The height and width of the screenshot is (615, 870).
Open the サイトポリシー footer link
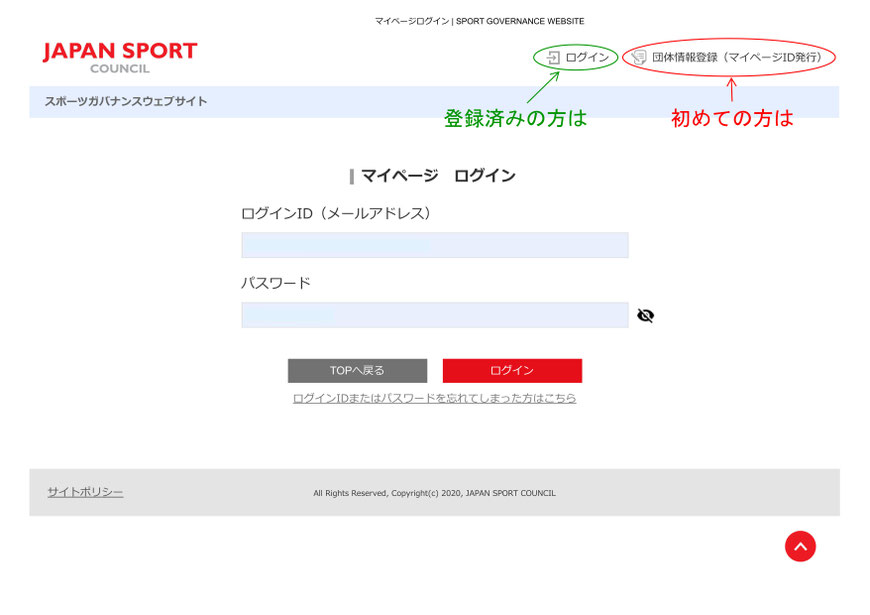[x=85, y=492]
